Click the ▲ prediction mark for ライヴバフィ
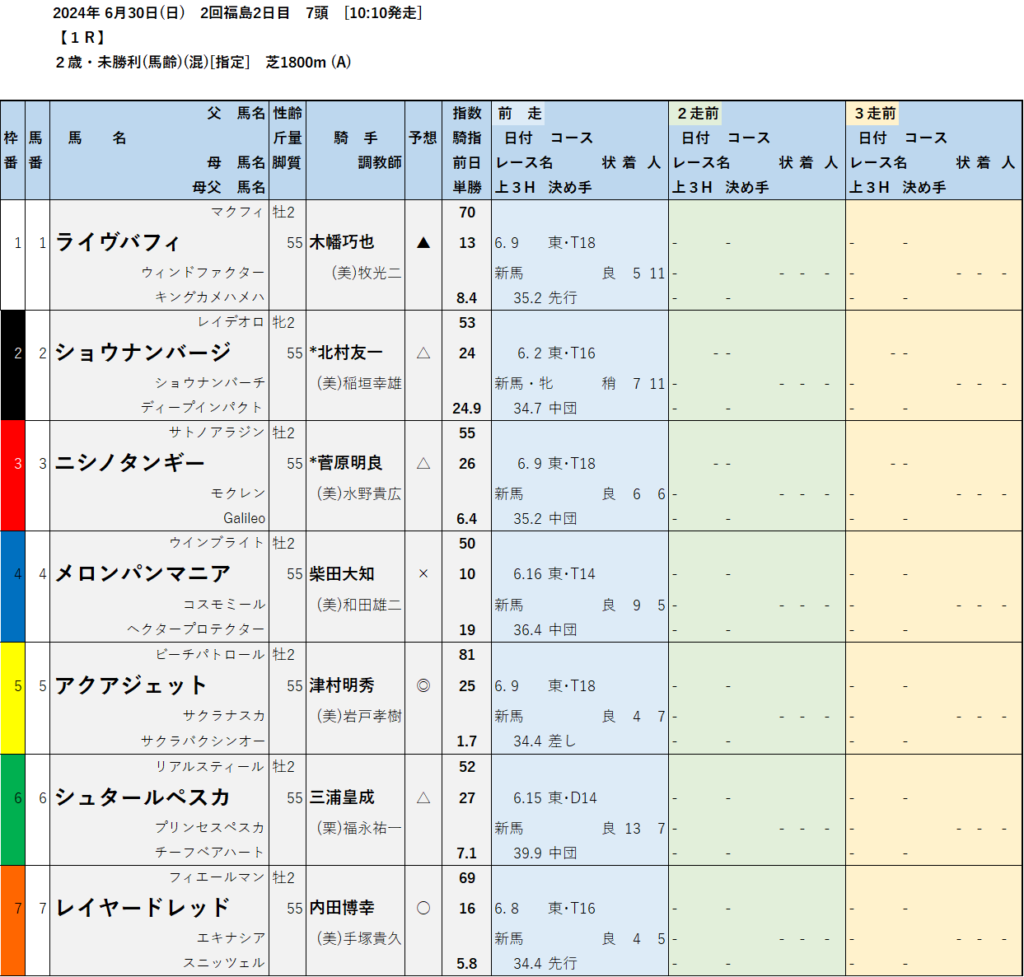1024x977 pixels. pyautogui.click(x=423, y=243)
